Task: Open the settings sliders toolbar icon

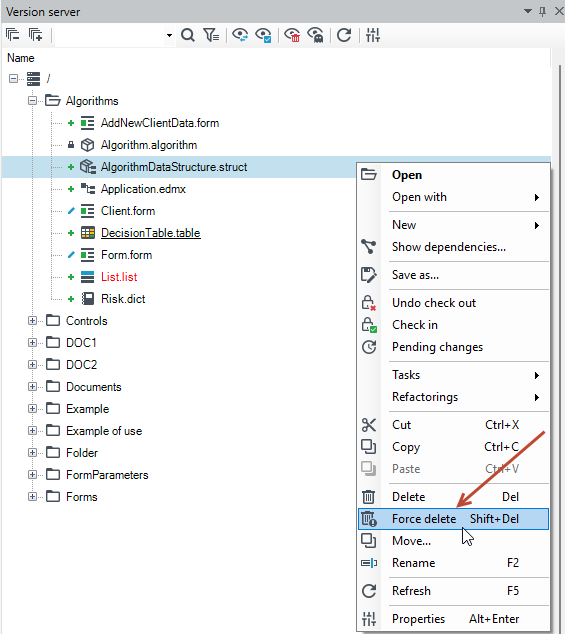Action: coord(372,35)
